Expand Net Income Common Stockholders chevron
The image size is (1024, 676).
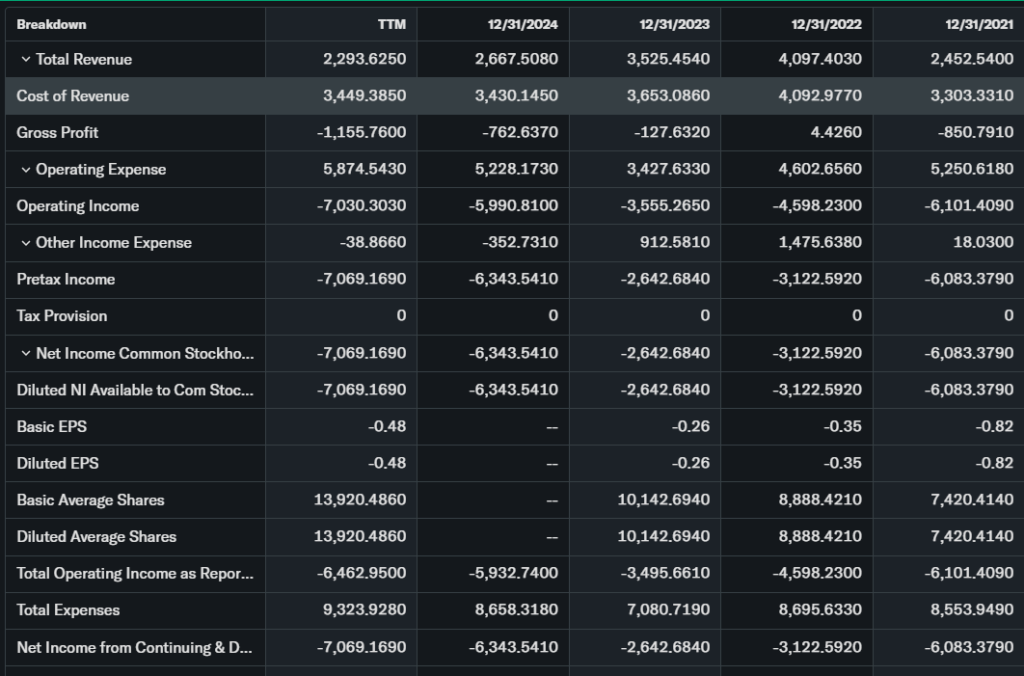click(26, 354)
